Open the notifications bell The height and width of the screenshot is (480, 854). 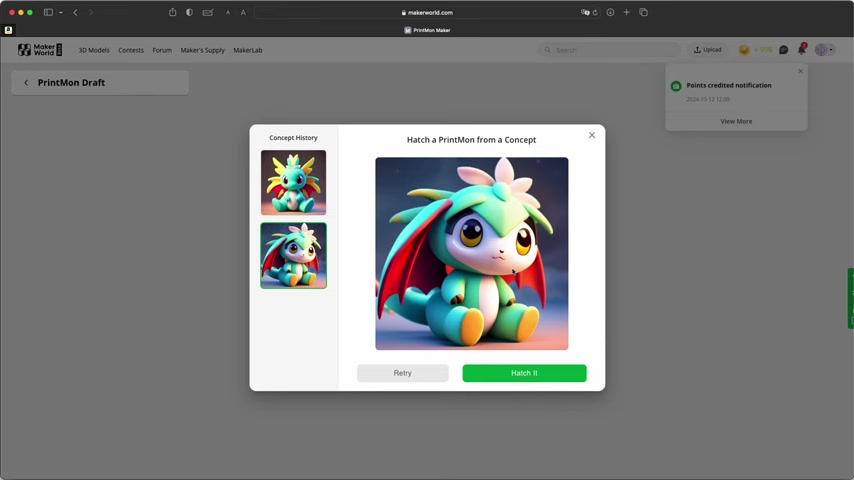click(x=802, y=50)
